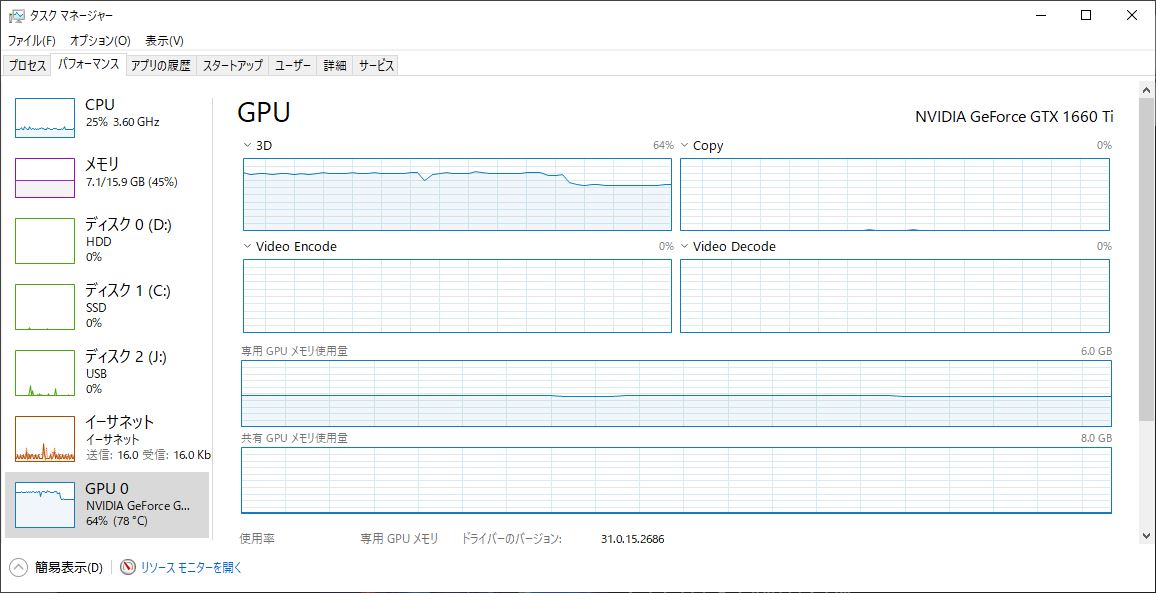
Task: Open the 3D graph engine dropdown
Action: point(248,146)
